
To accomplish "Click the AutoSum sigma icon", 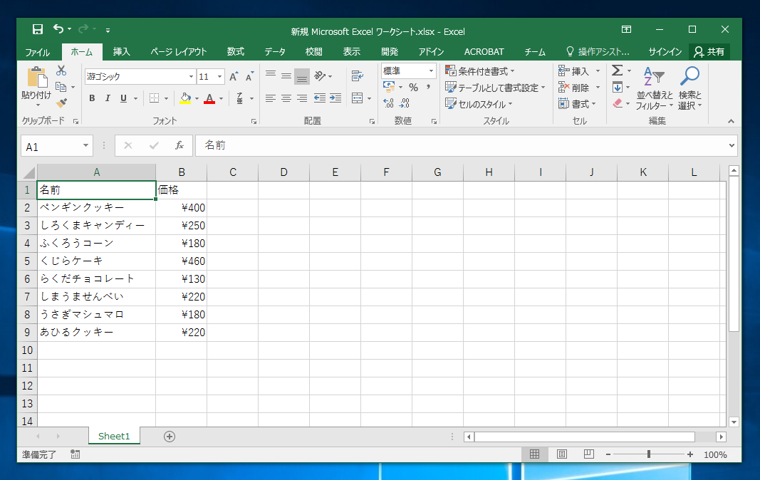I will point(617,71).
